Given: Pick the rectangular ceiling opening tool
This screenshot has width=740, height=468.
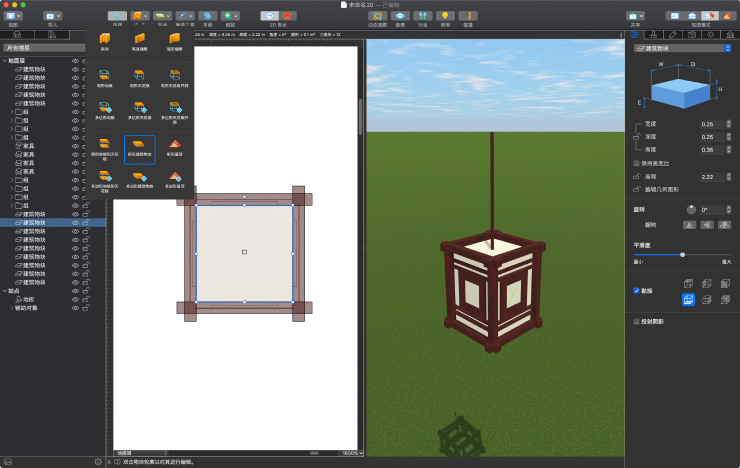Looking at the screenshot, I should [x=175, y=78].
